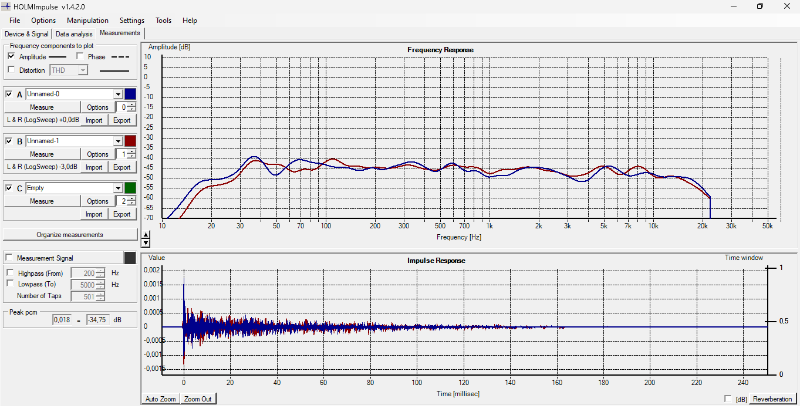Click the Auto Zoom button

point(161,398)
